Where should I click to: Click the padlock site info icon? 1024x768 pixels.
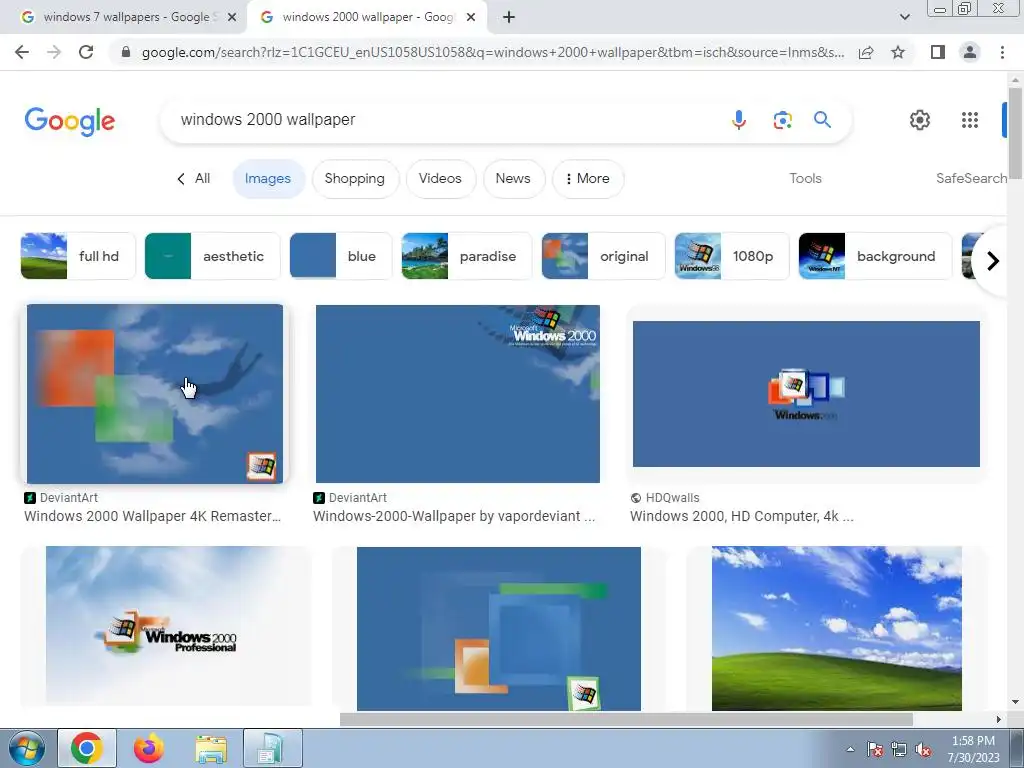click(126, 52)
